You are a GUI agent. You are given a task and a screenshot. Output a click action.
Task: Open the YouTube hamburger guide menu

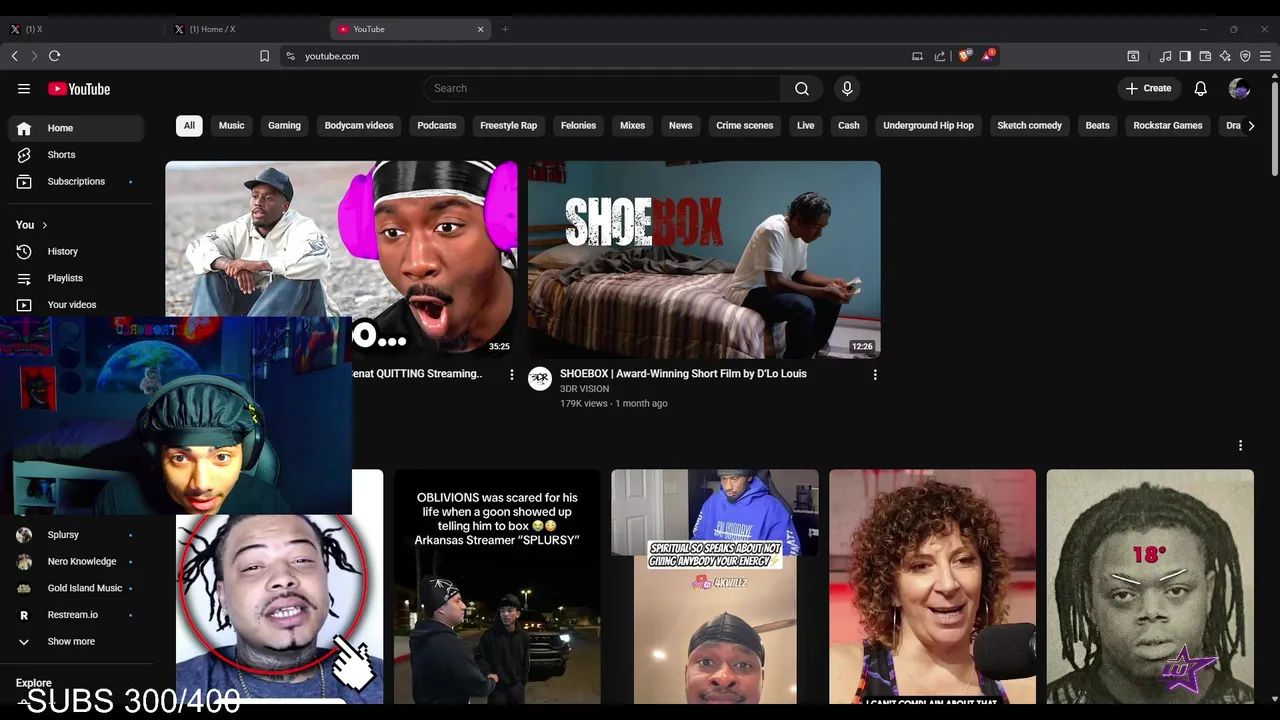[24, 89]
